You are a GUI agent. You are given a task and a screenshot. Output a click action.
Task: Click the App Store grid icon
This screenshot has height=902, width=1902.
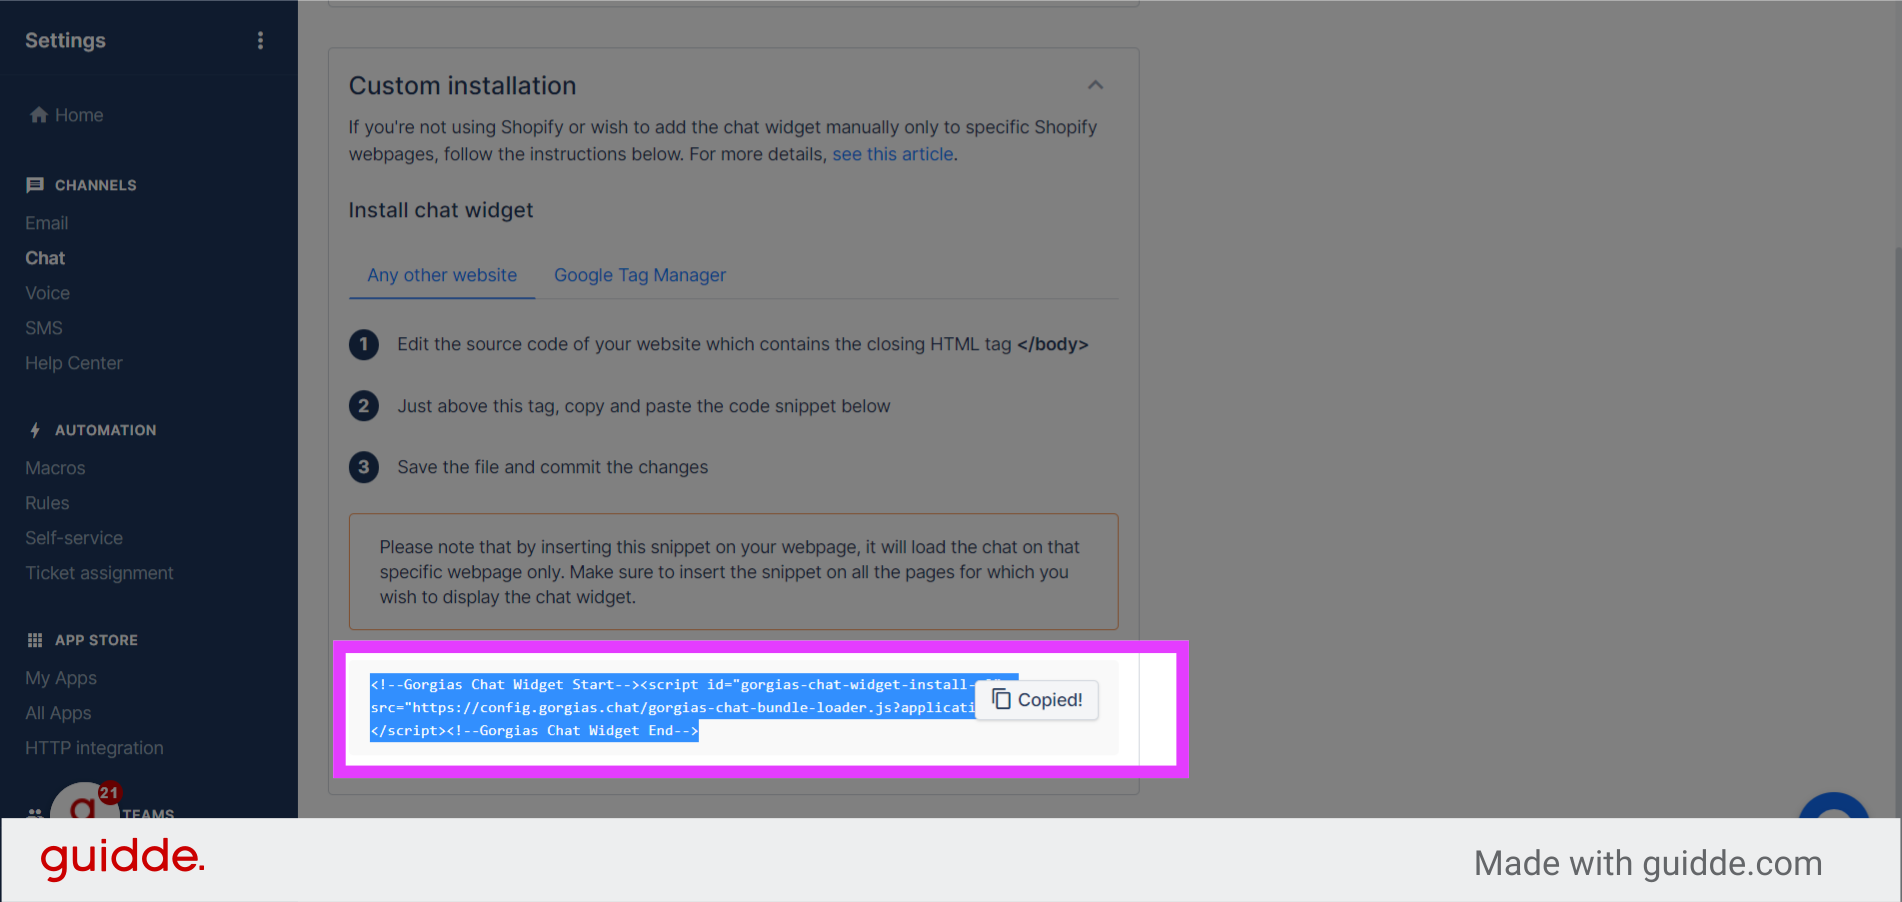point(35,640)
